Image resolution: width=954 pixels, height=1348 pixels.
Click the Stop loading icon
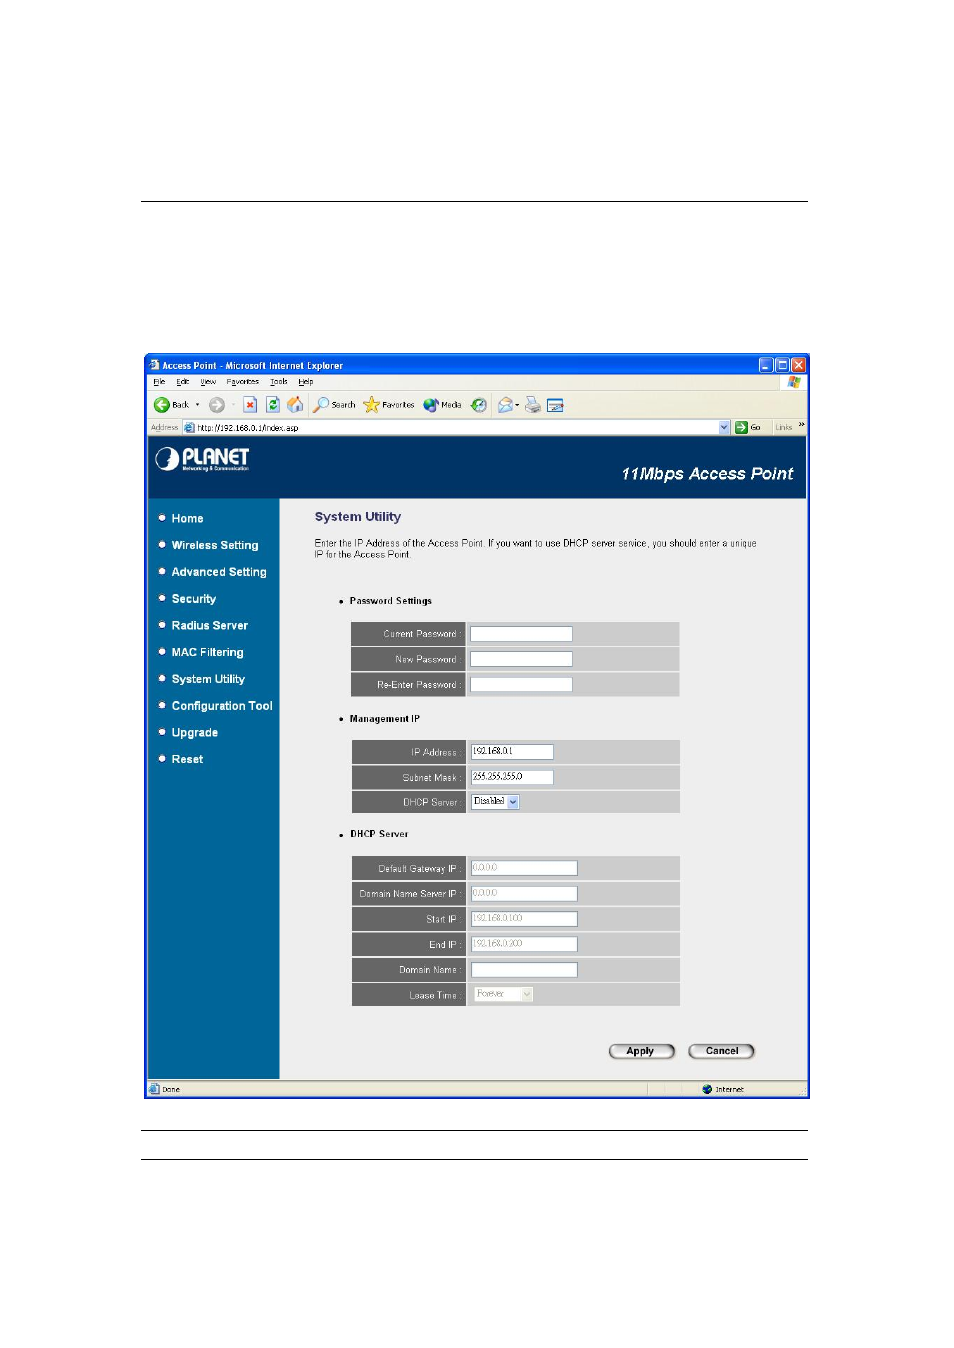coord(250,405)
